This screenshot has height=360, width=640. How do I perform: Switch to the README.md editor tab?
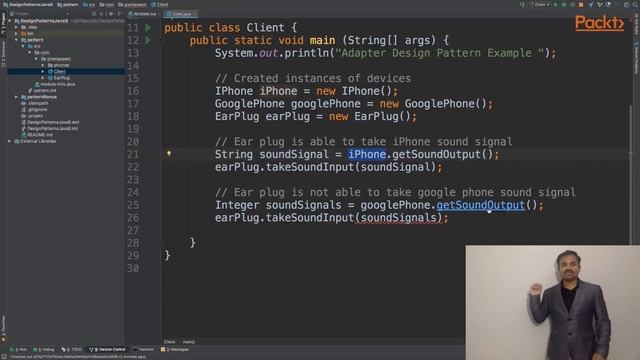click(143, 14)
